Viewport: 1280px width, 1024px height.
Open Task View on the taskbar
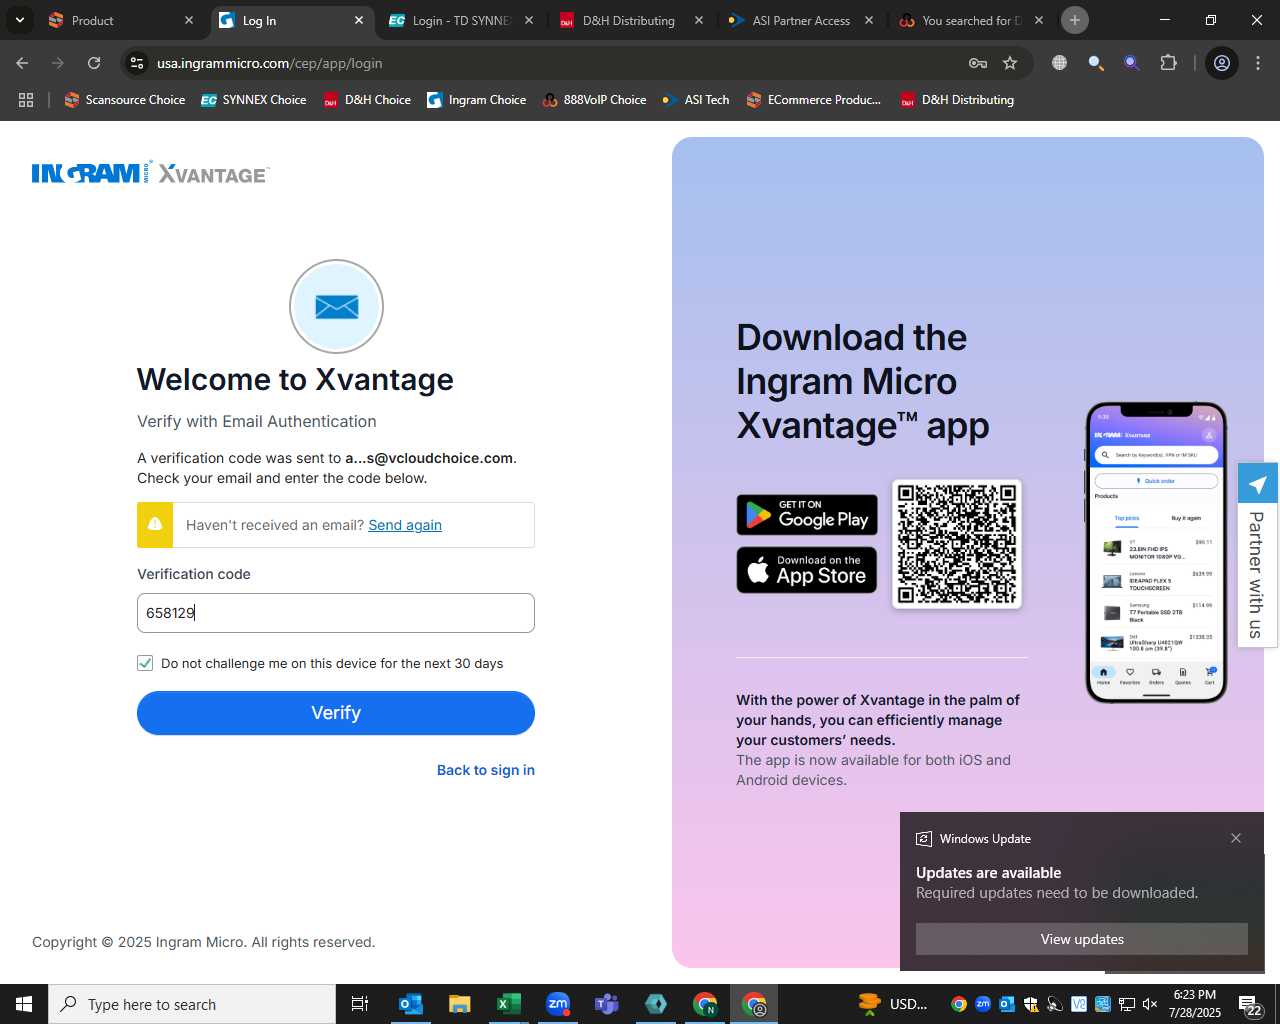click(x=360, y=1004)
